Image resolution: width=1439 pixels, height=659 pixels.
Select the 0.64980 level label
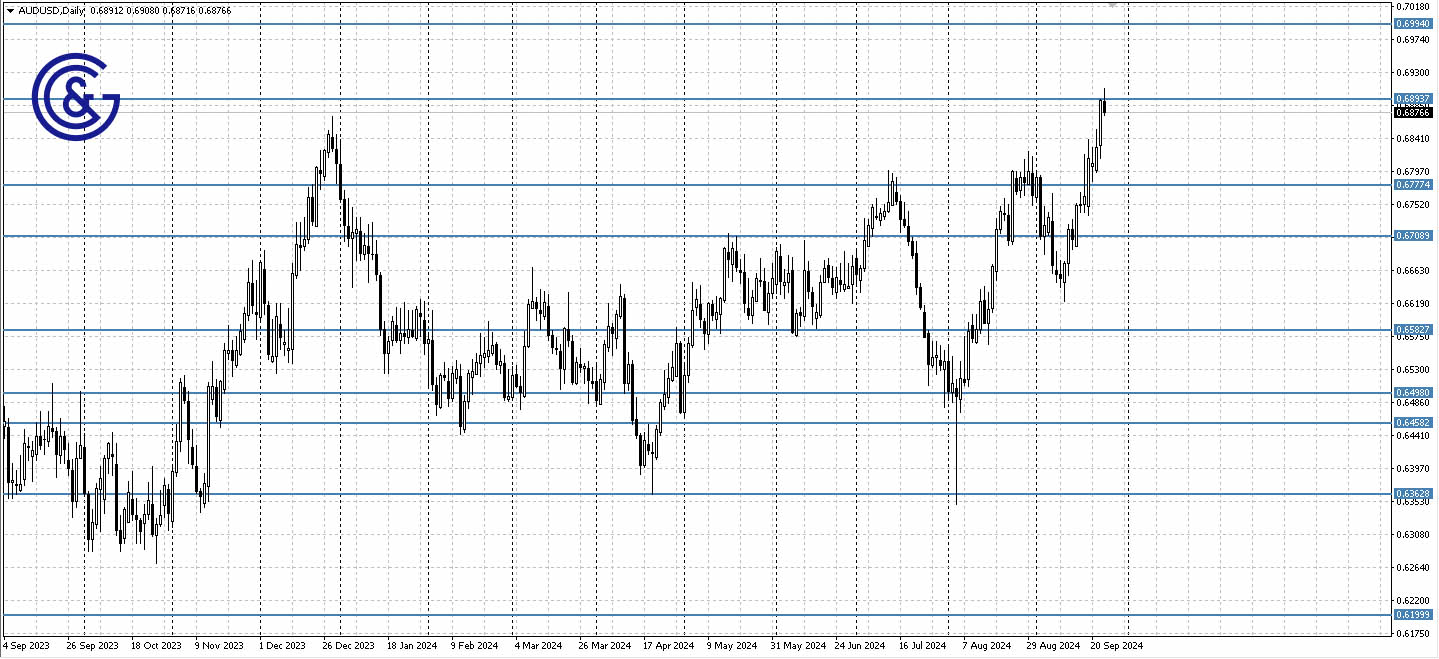(1413, 393)
